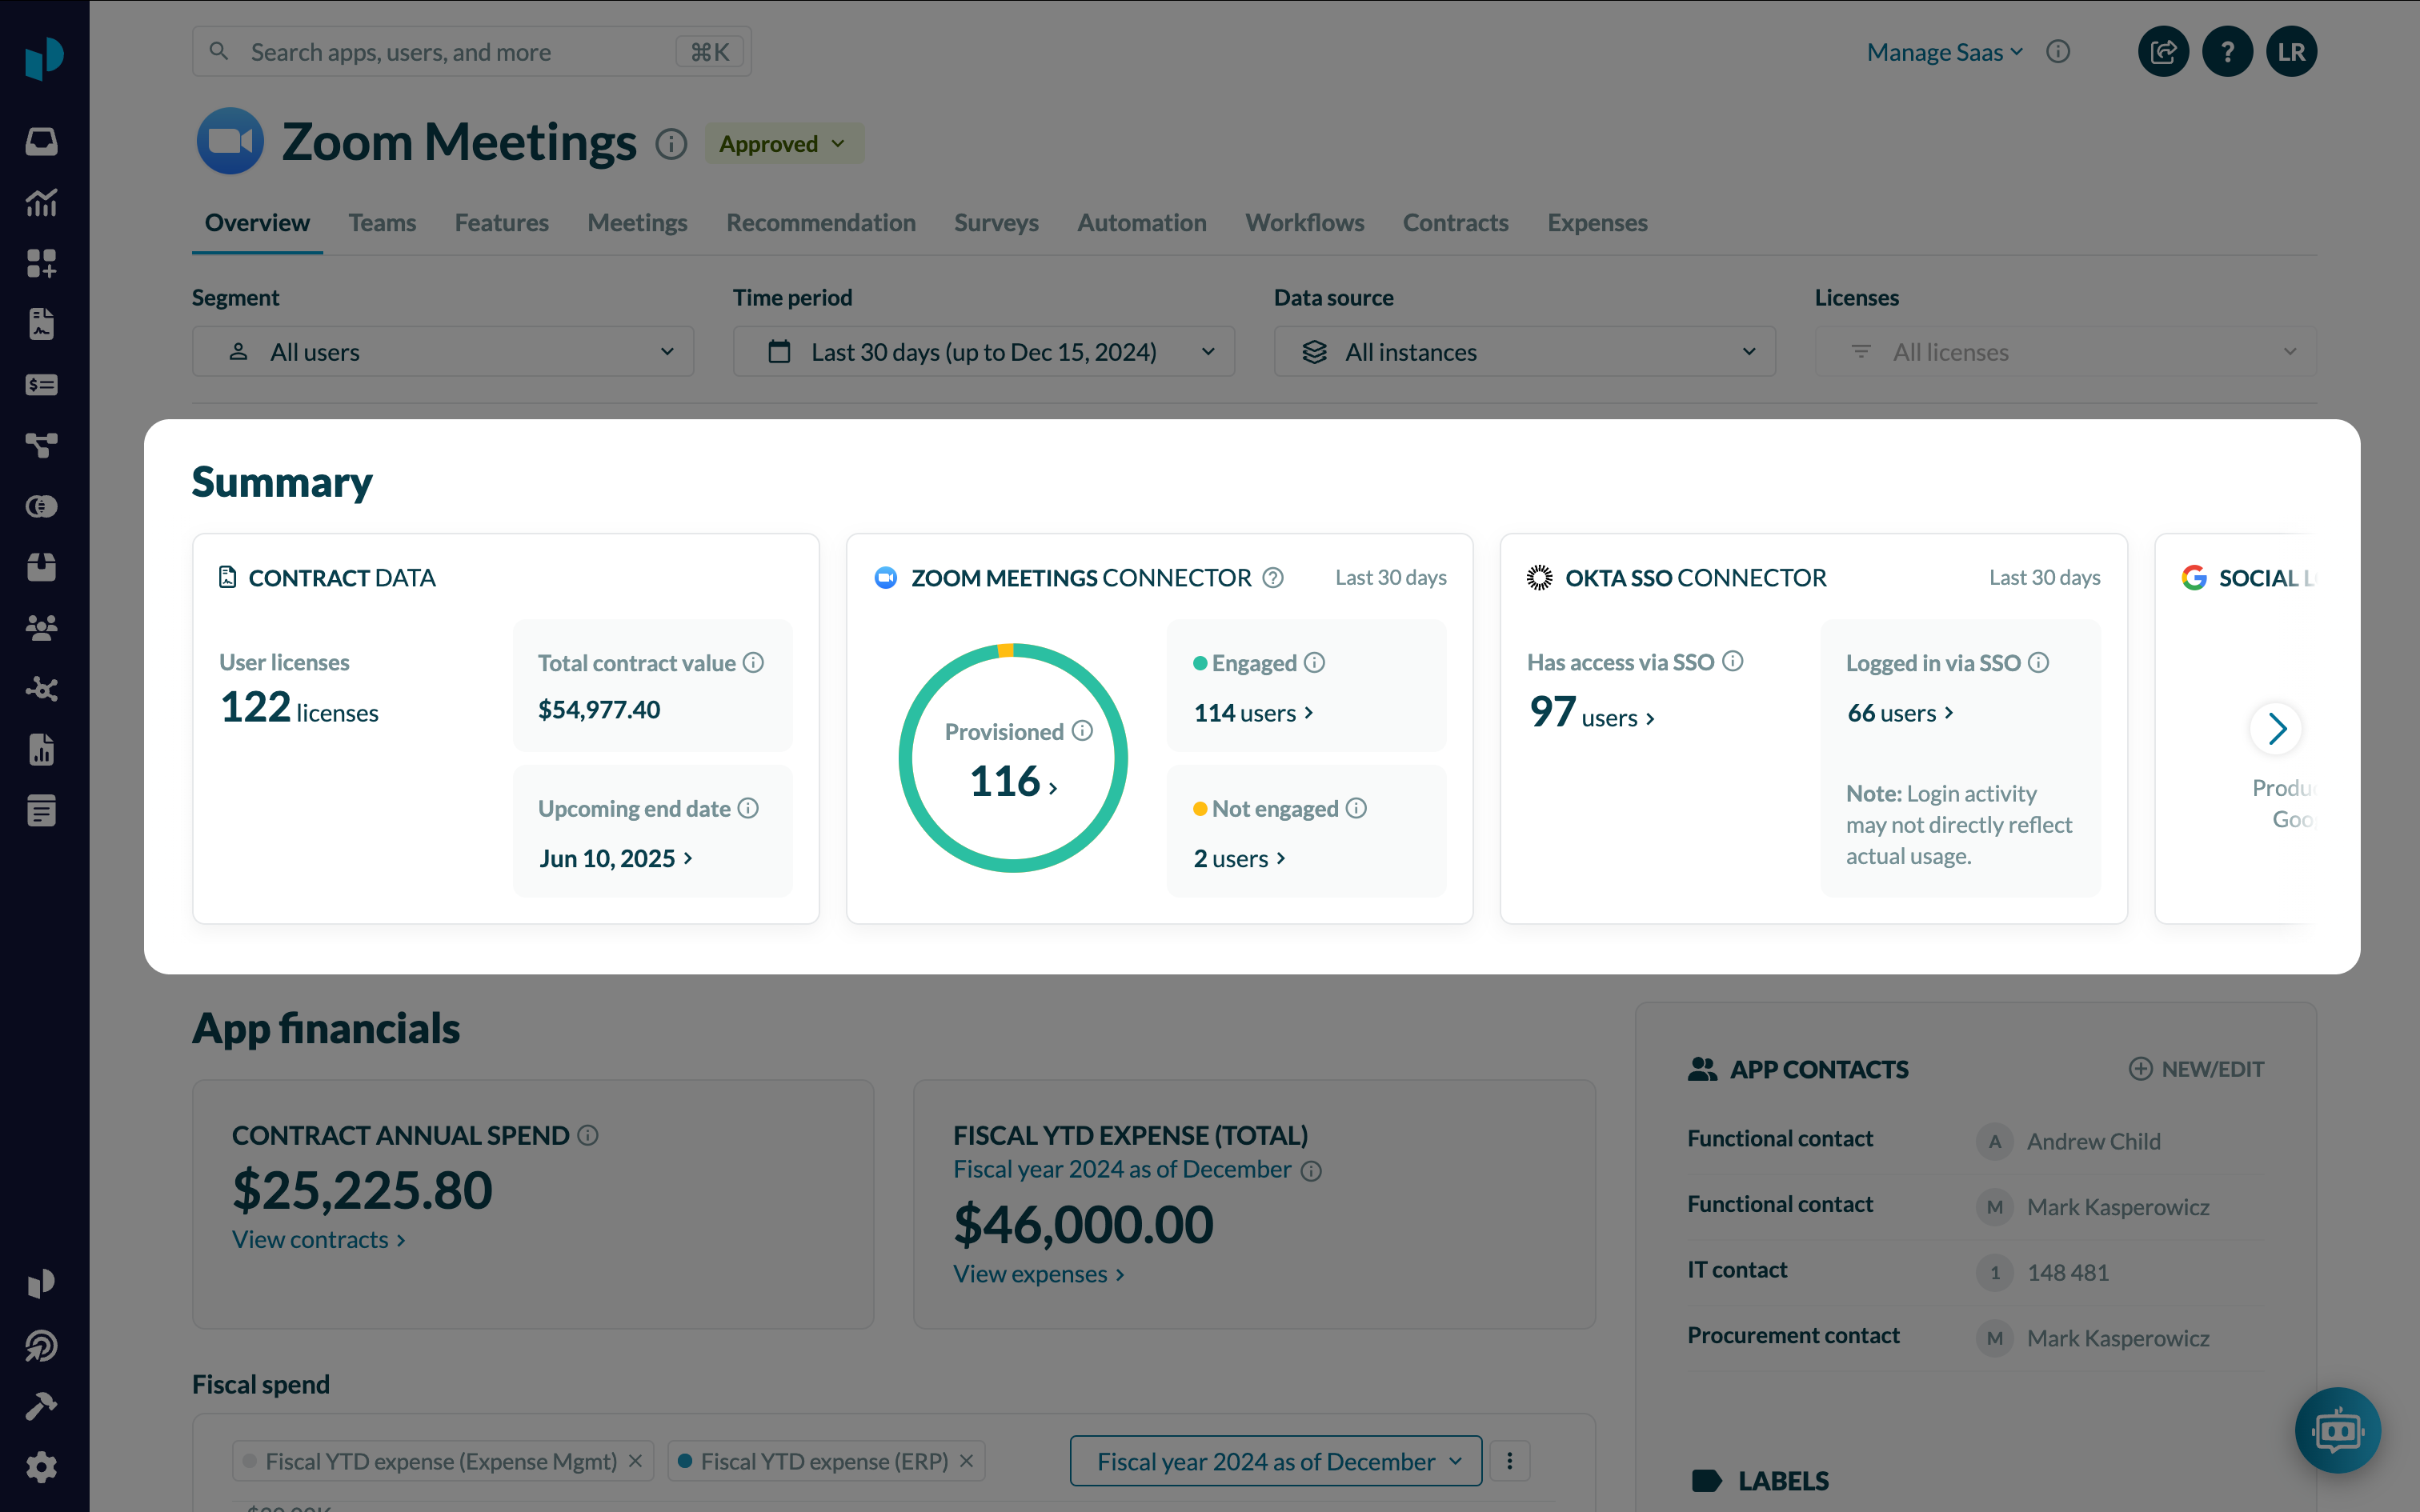Open the users group sidebar icon

tap(41, 628)
